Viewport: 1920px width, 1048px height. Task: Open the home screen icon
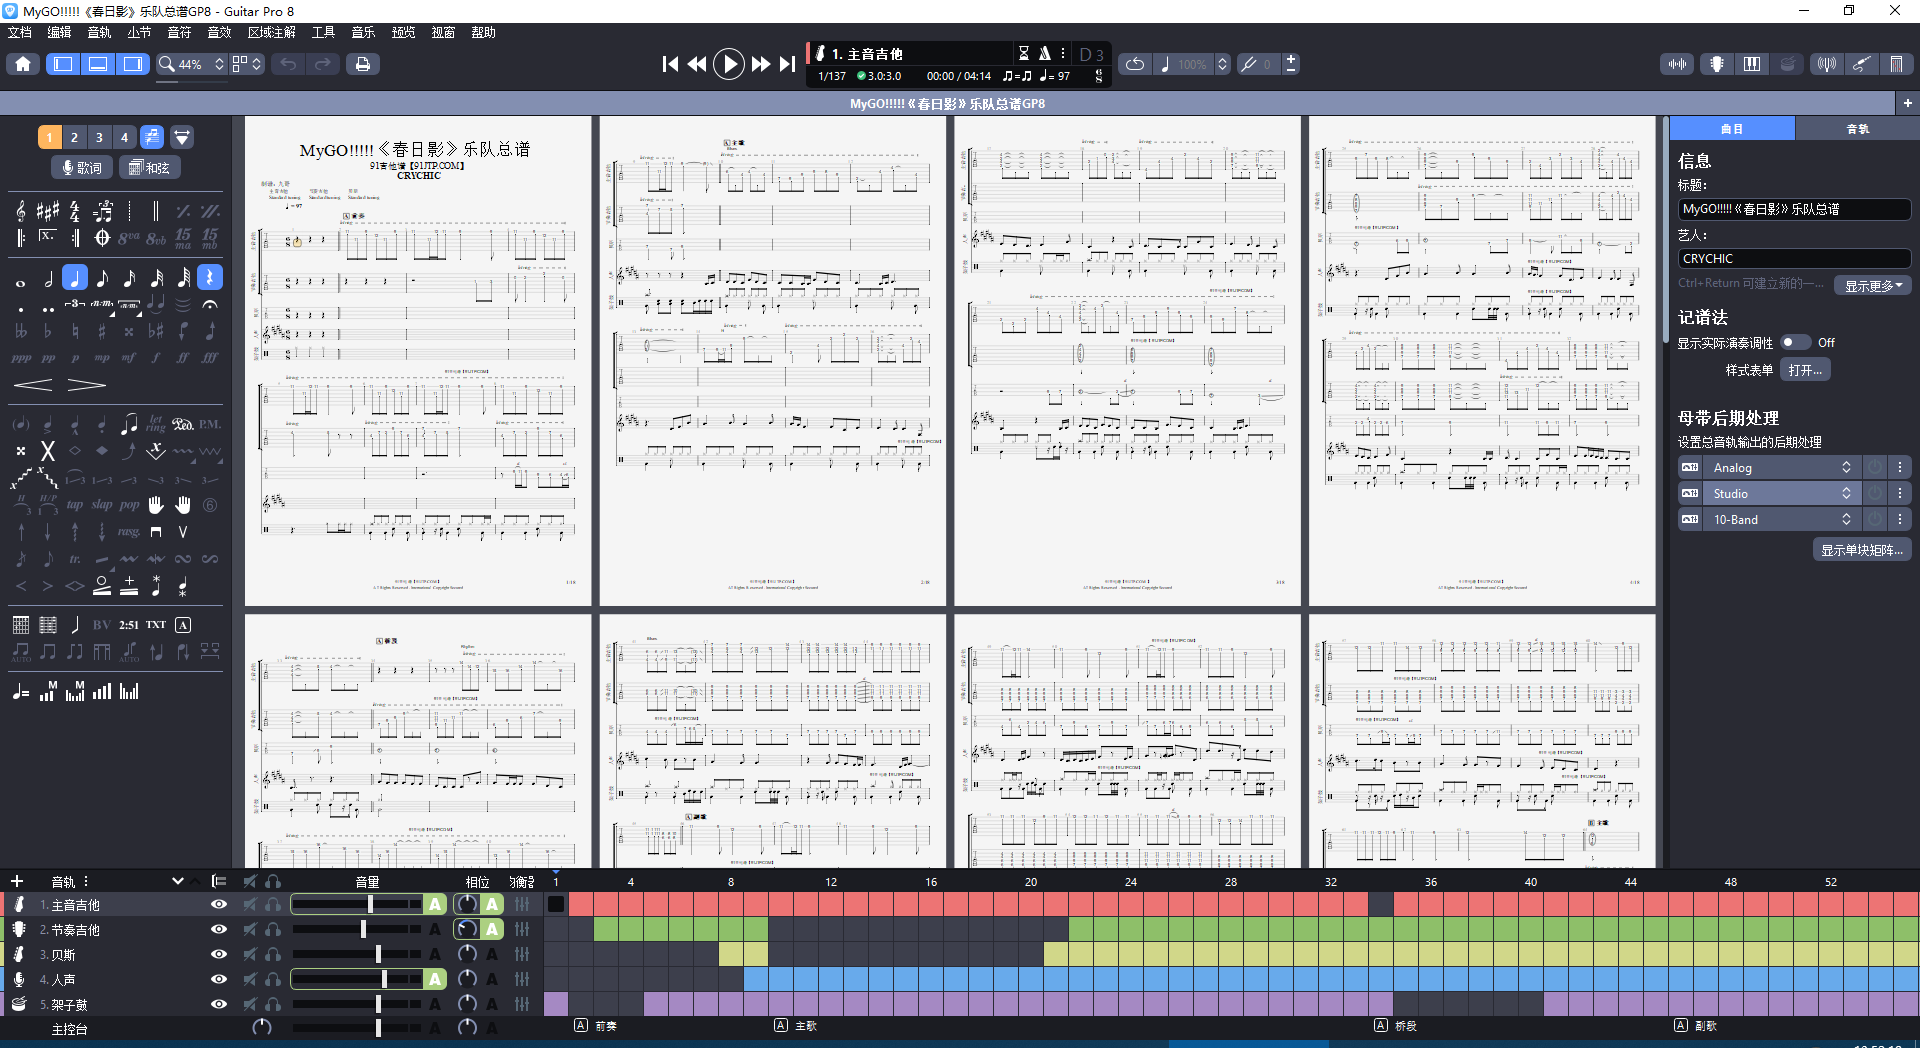23,64
